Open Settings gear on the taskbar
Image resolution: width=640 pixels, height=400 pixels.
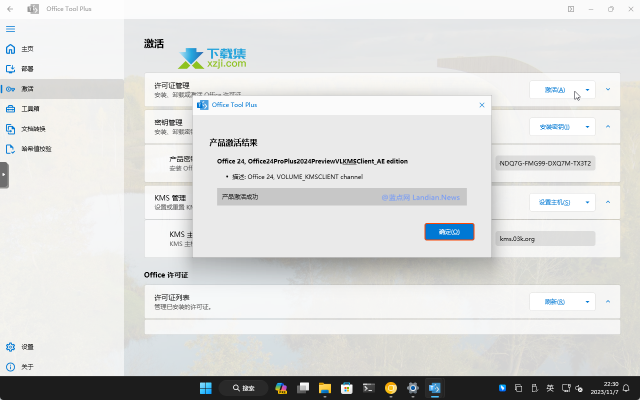click(x=413, y=388)
